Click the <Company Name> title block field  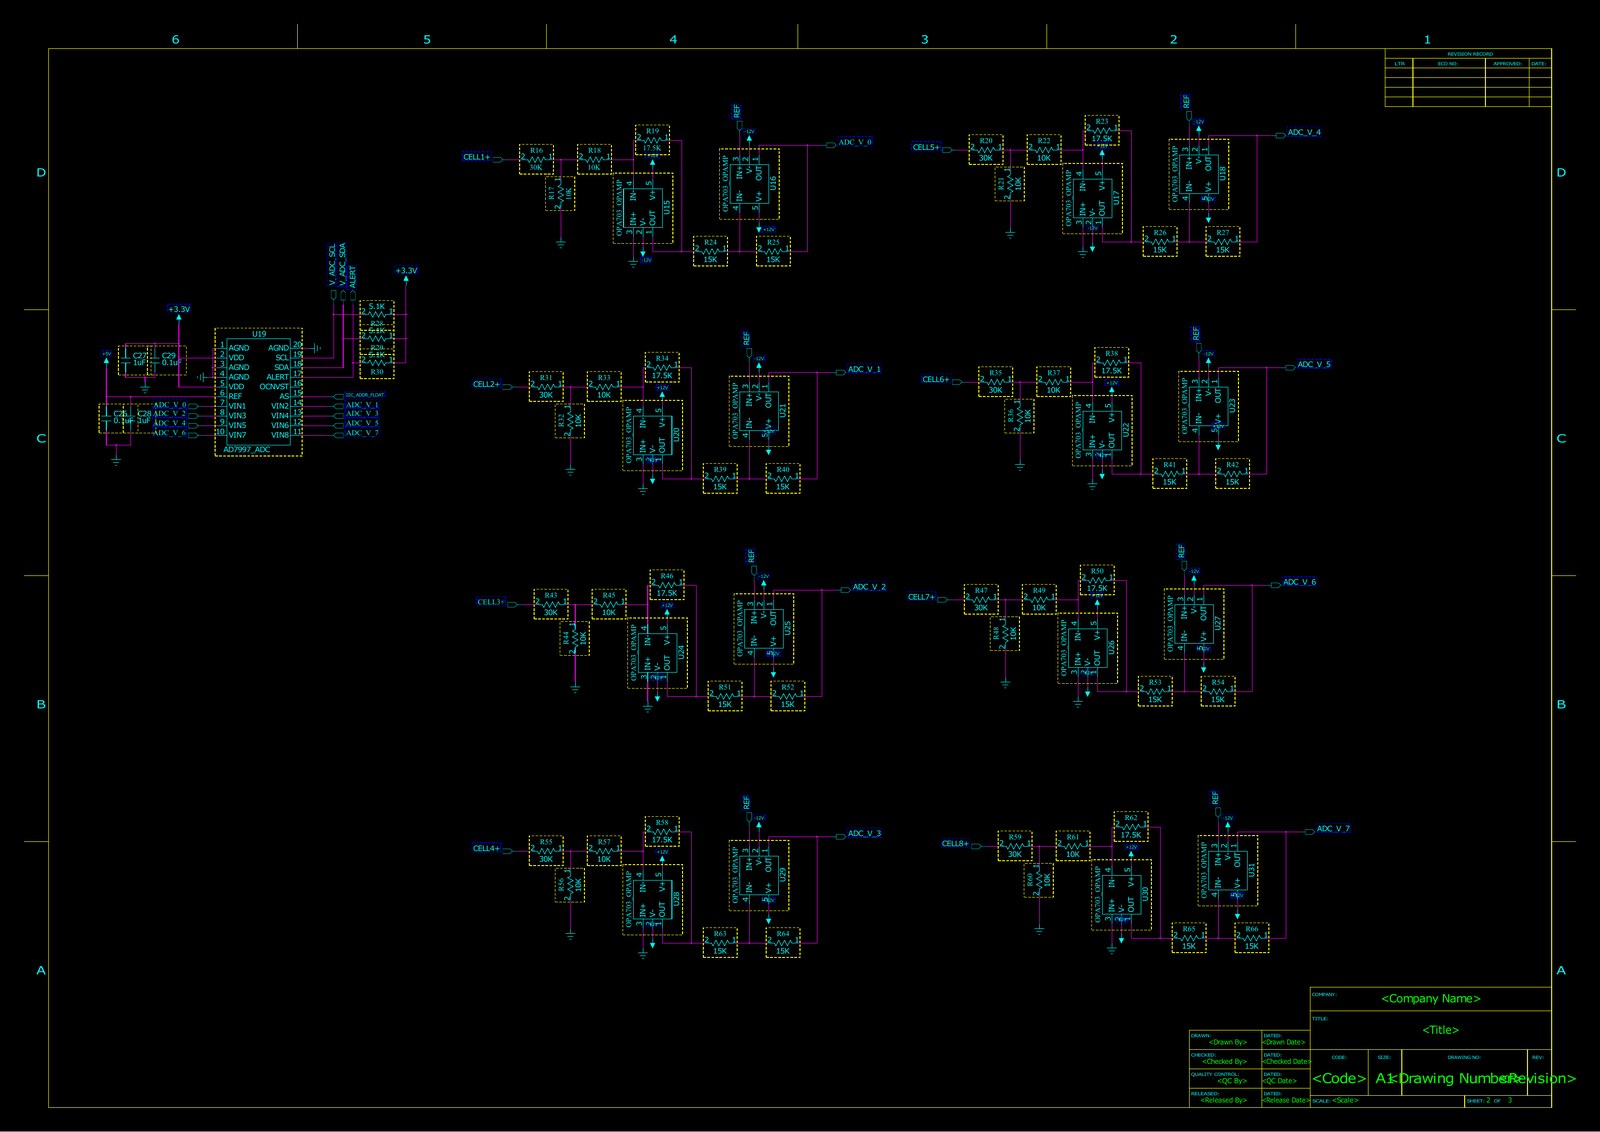[x=1431, y=998]
